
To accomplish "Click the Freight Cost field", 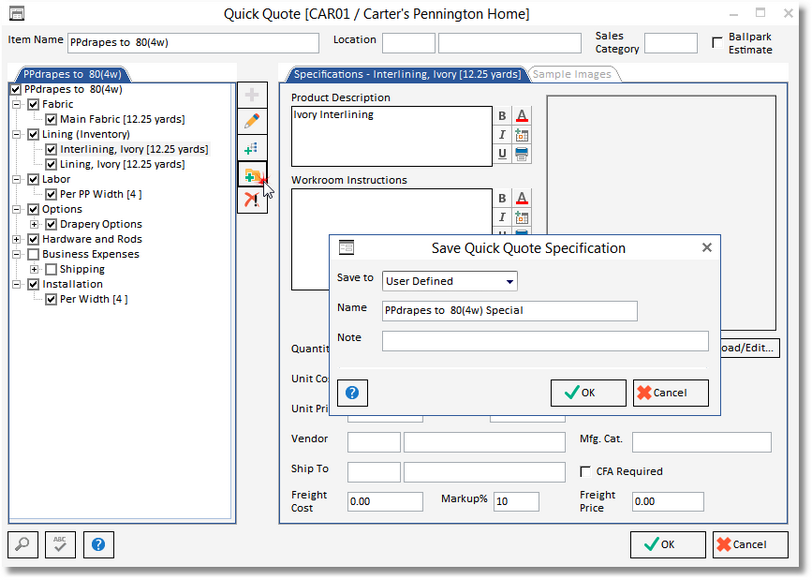I will [x=385, y=502].
